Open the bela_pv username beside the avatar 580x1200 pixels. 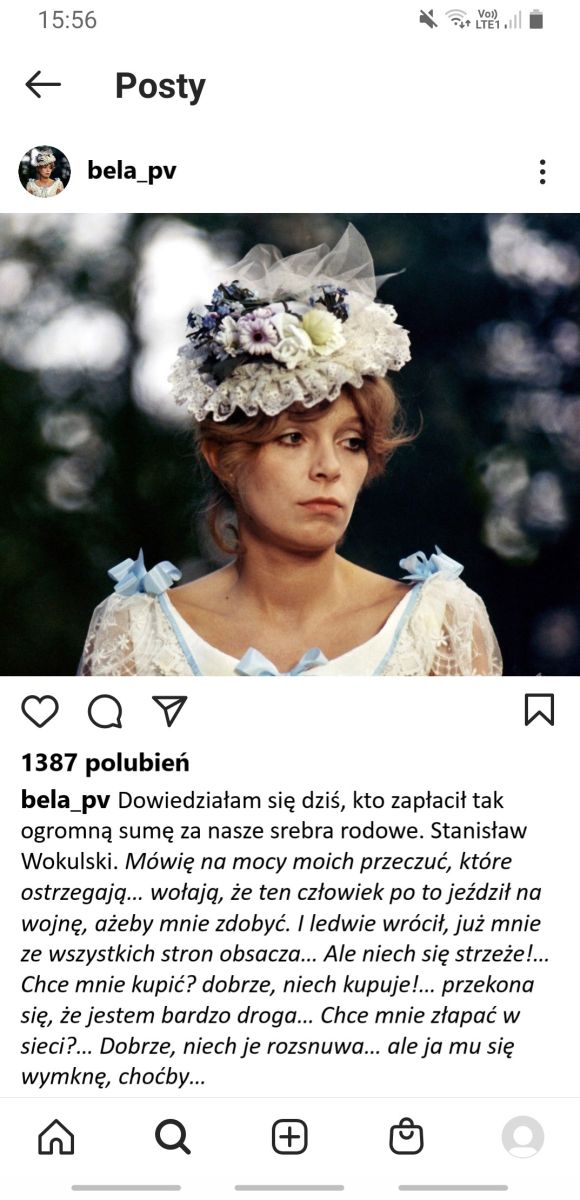pos(132,171)
